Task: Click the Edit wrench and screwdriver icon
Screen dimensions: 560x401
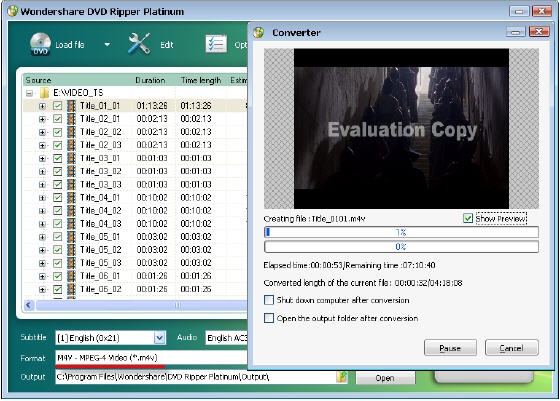Action: tap(139, 44)
